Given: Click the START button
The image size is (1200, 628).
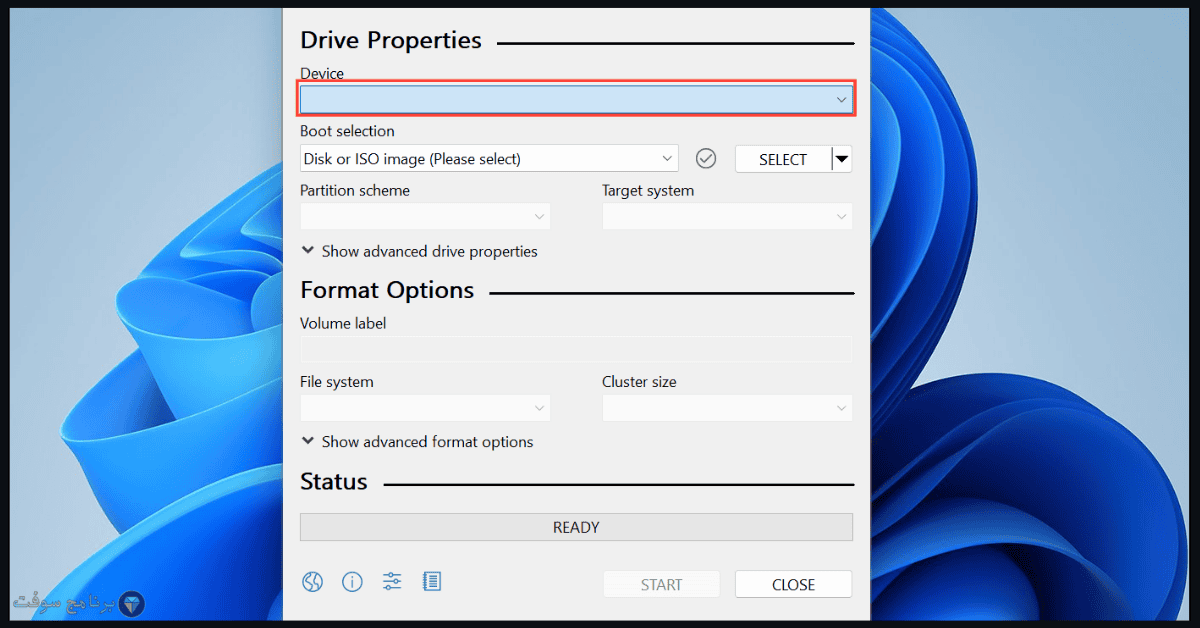Looking at the screenshot, I should (x=661, y=584).
